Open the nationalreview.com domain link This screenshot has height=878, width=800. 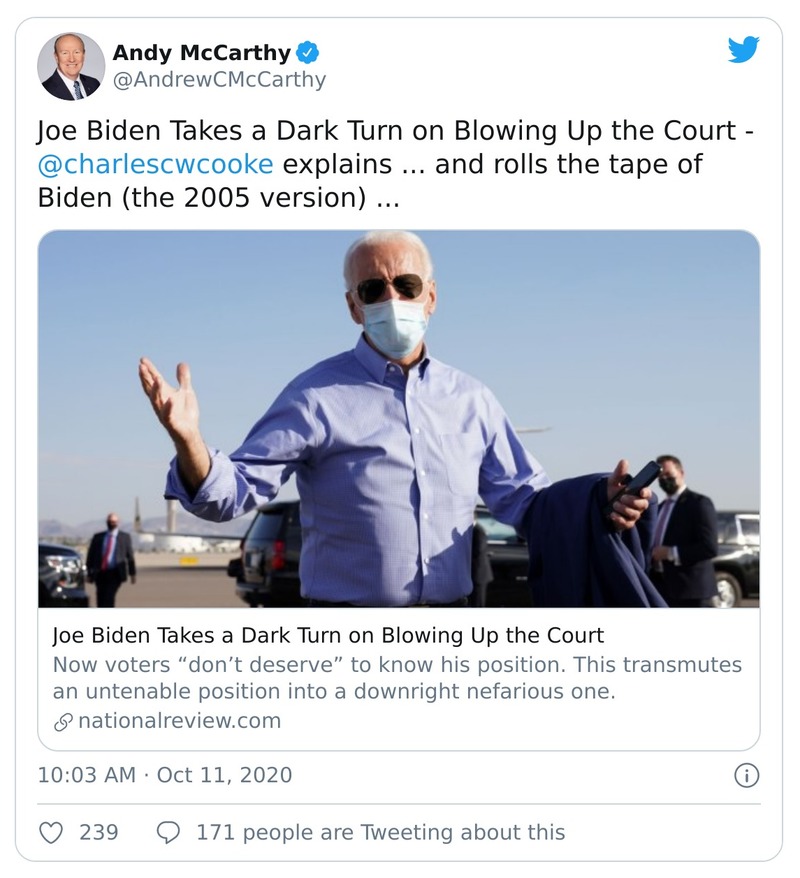coord(179,721)
